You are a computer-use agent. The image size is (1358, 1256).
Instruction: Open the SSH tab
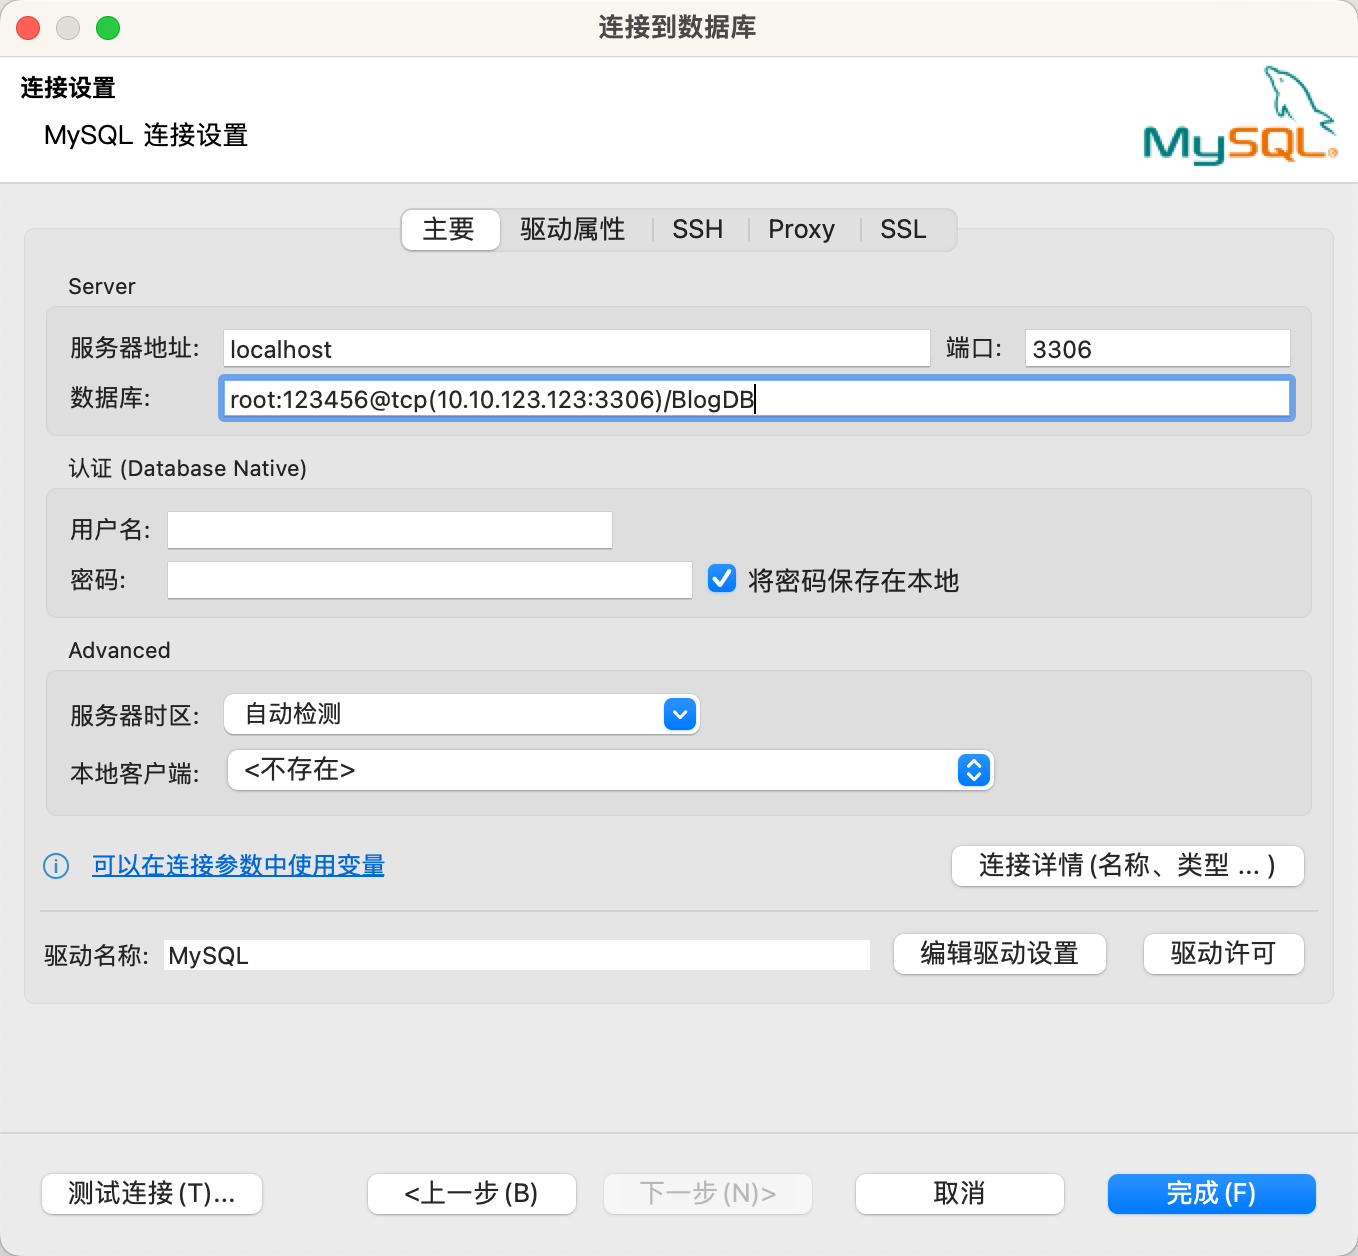point(698,229)
